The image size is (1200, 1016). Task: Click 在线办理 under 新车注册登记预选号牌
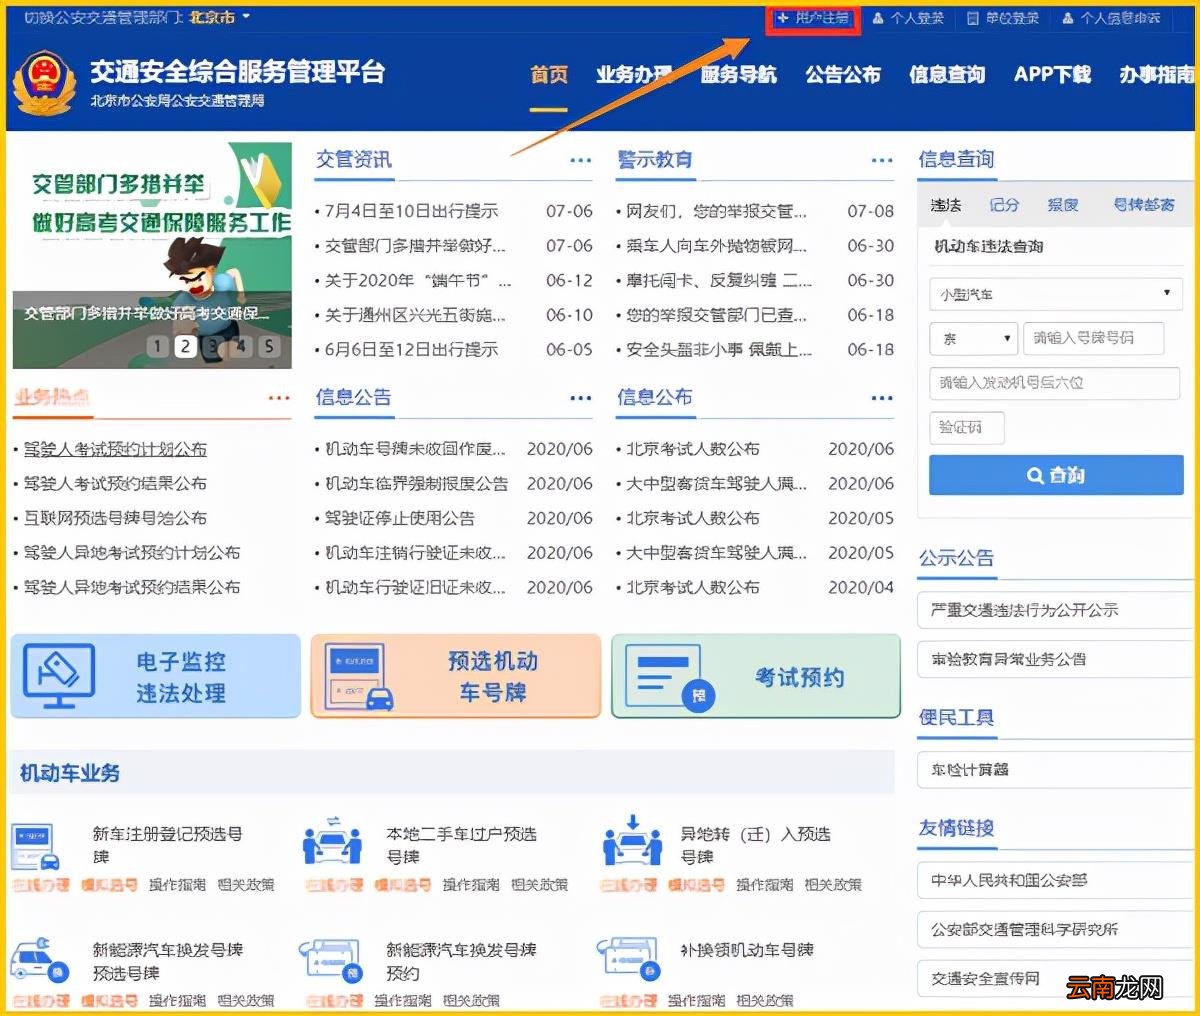pos(41,885)
